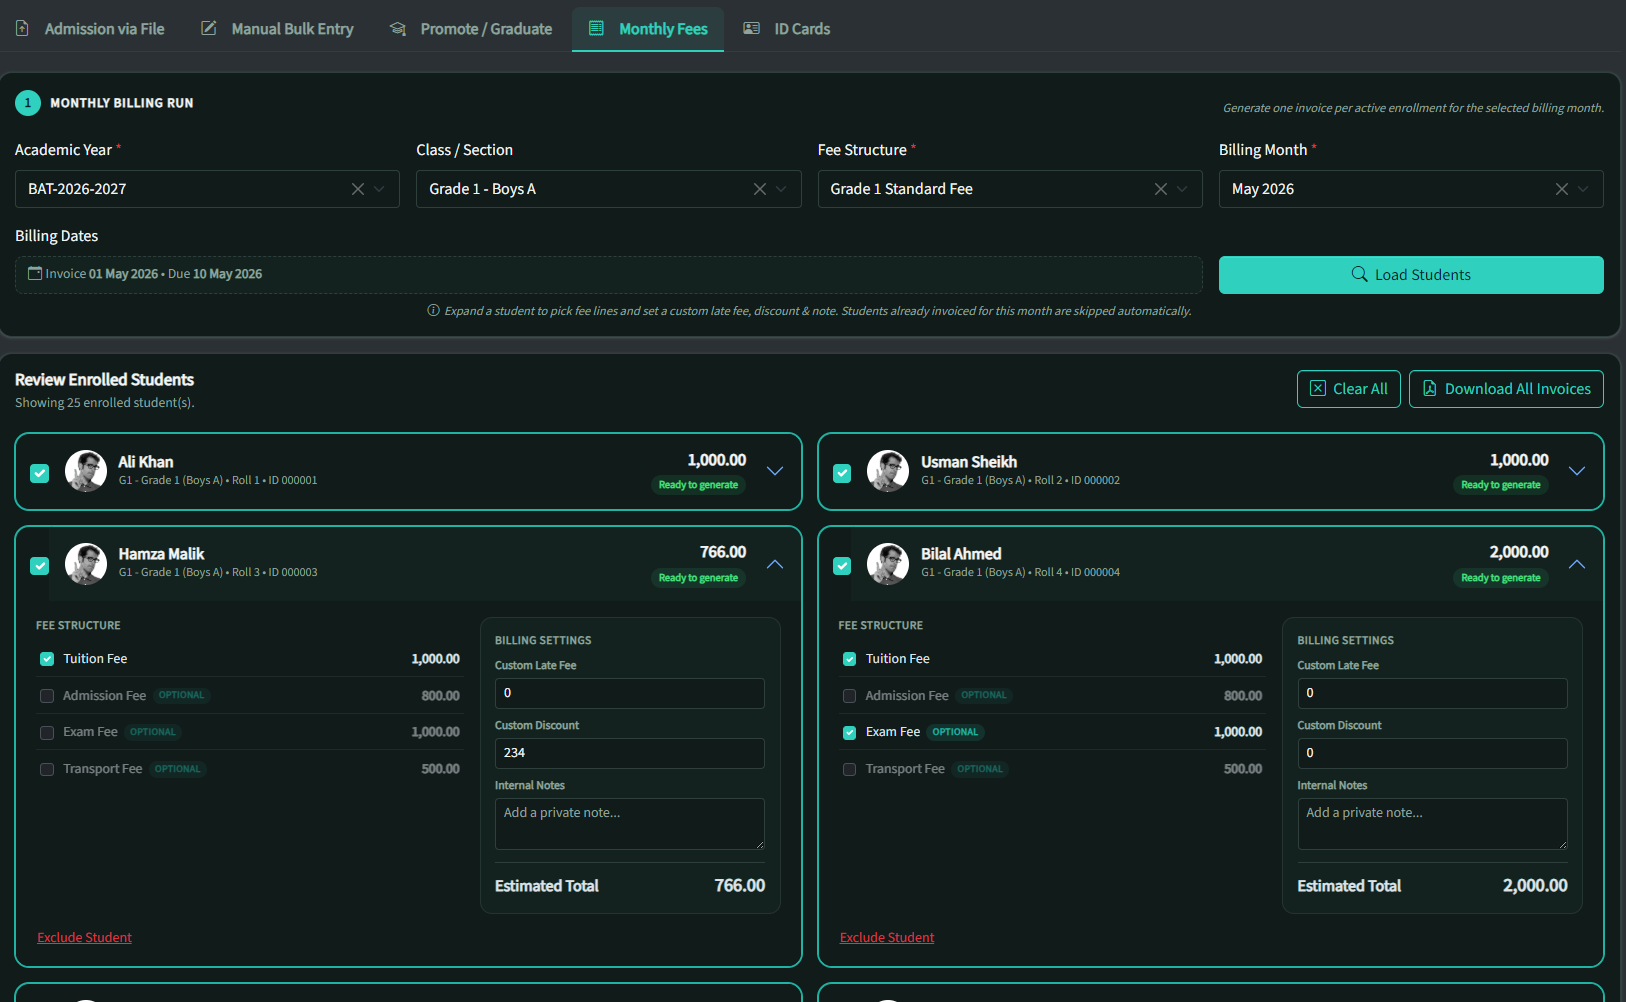Image resolution: width=1626 pixels, height=1002 pixels.
Task: Click the Monthly Fees tab icon
Action: point(596,29)
